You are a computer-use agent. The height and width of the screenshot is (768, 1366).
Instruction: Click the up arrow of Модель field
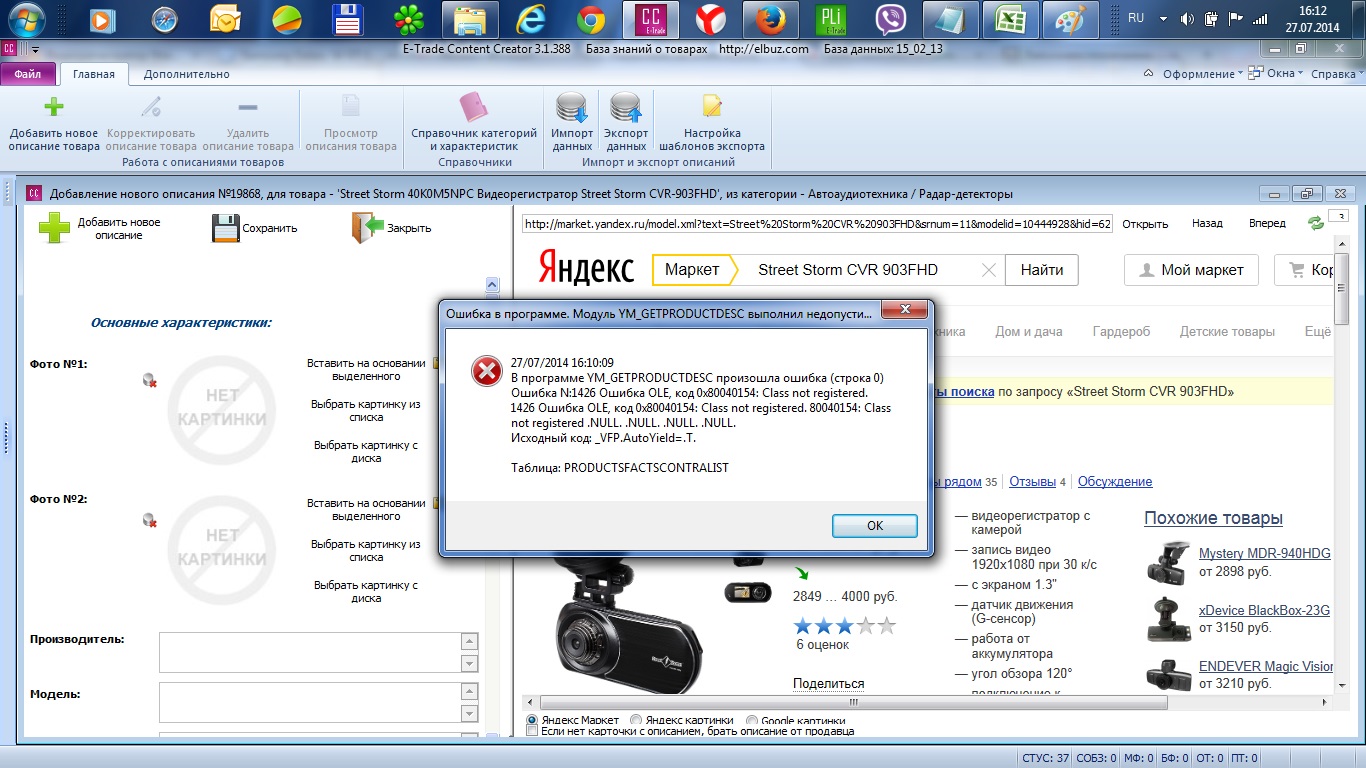click(468, 691)
